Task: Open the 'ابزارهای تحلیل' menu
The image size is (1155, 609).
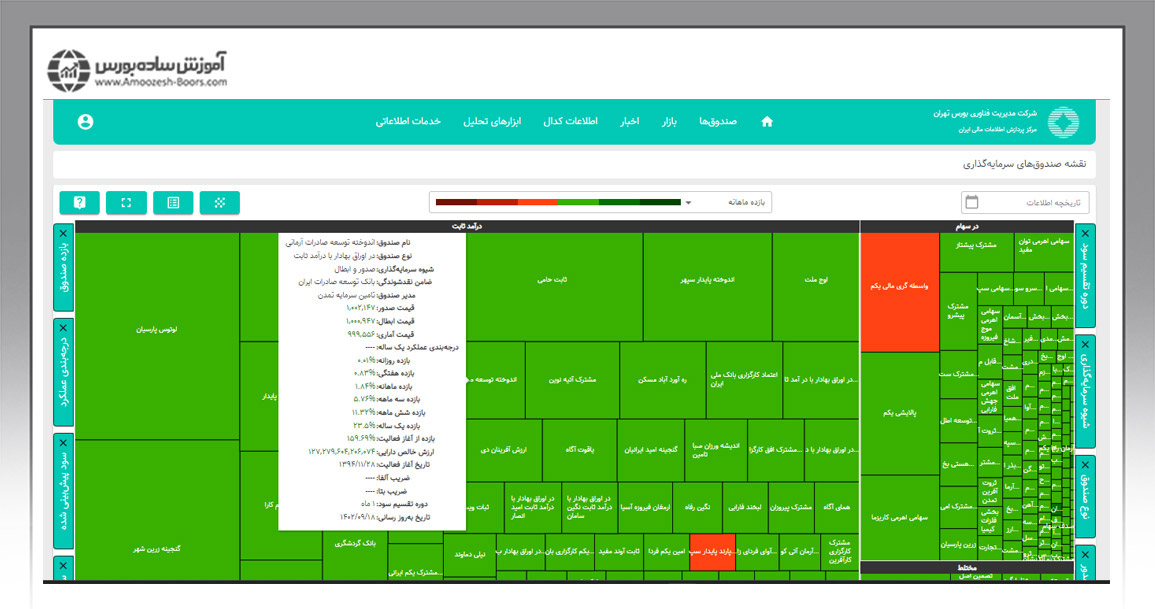Action: pyautogui.click(x=488, y=122)
